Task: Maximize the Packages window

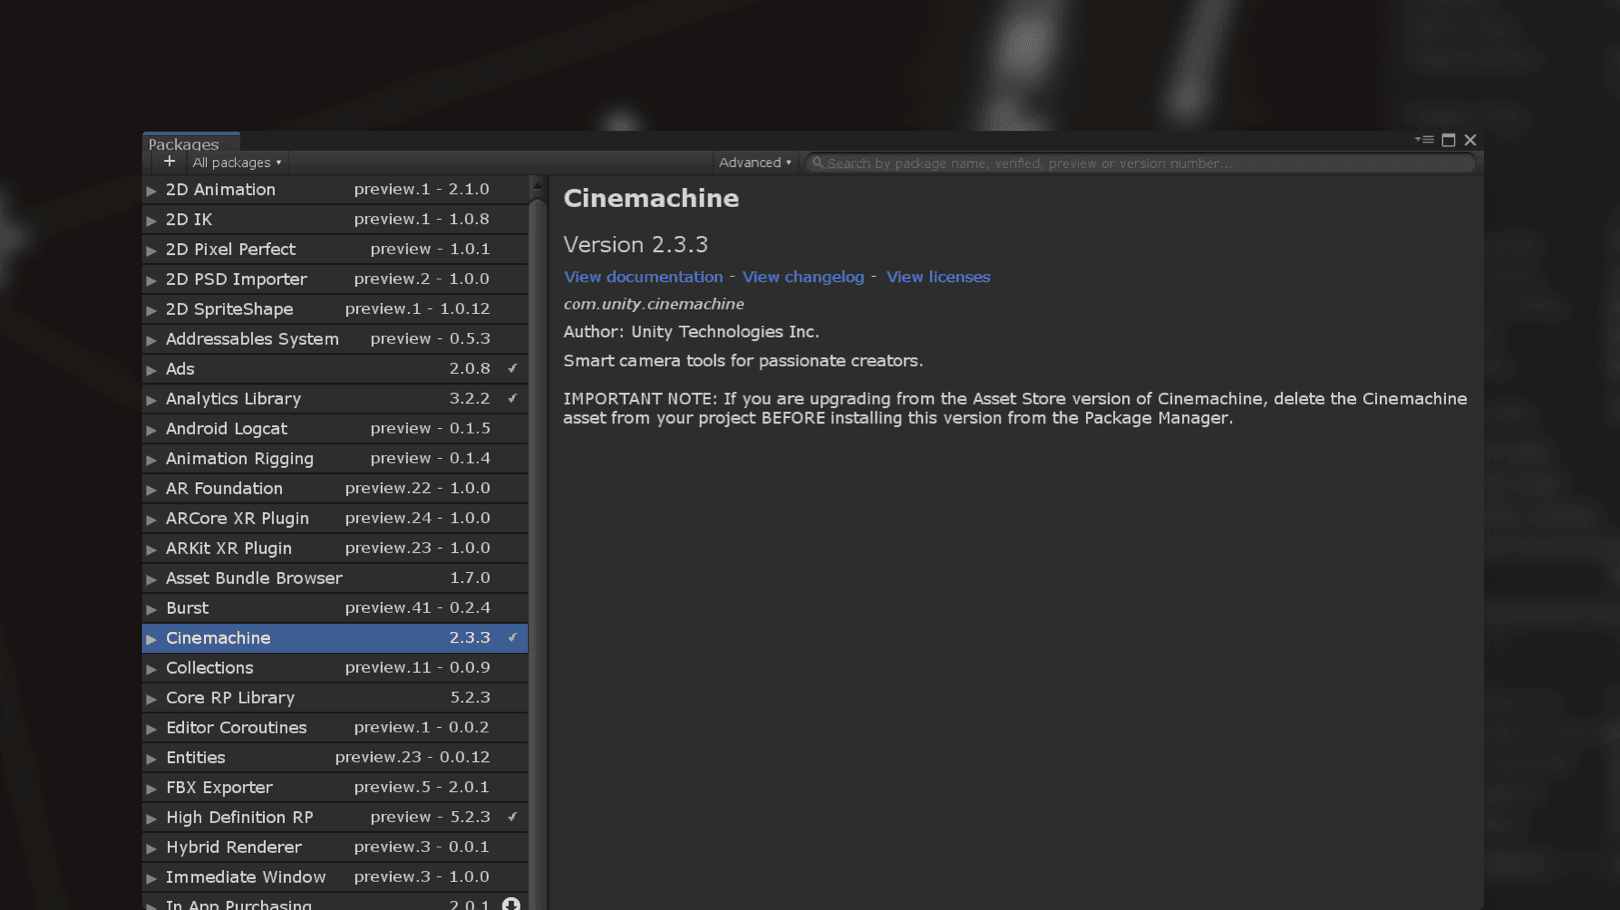Action: pos(1448,140)
